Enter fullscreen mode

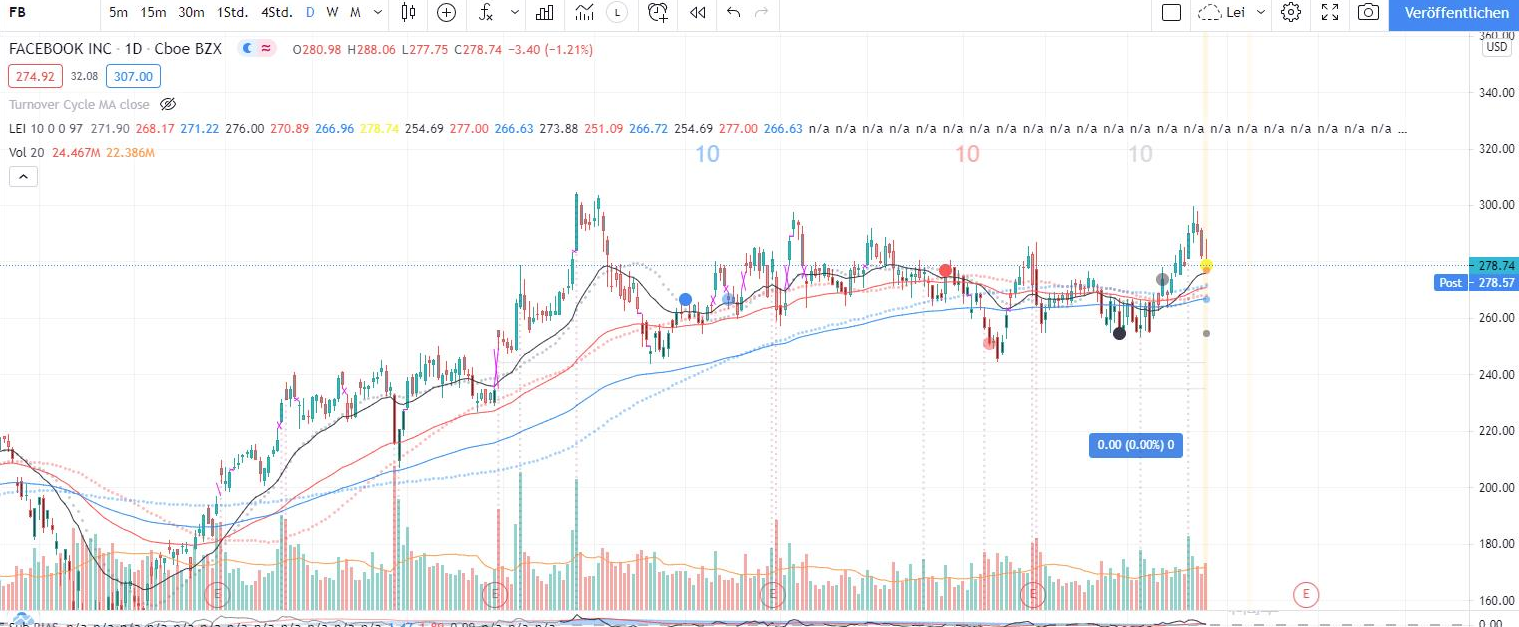tap(1330, 12)
